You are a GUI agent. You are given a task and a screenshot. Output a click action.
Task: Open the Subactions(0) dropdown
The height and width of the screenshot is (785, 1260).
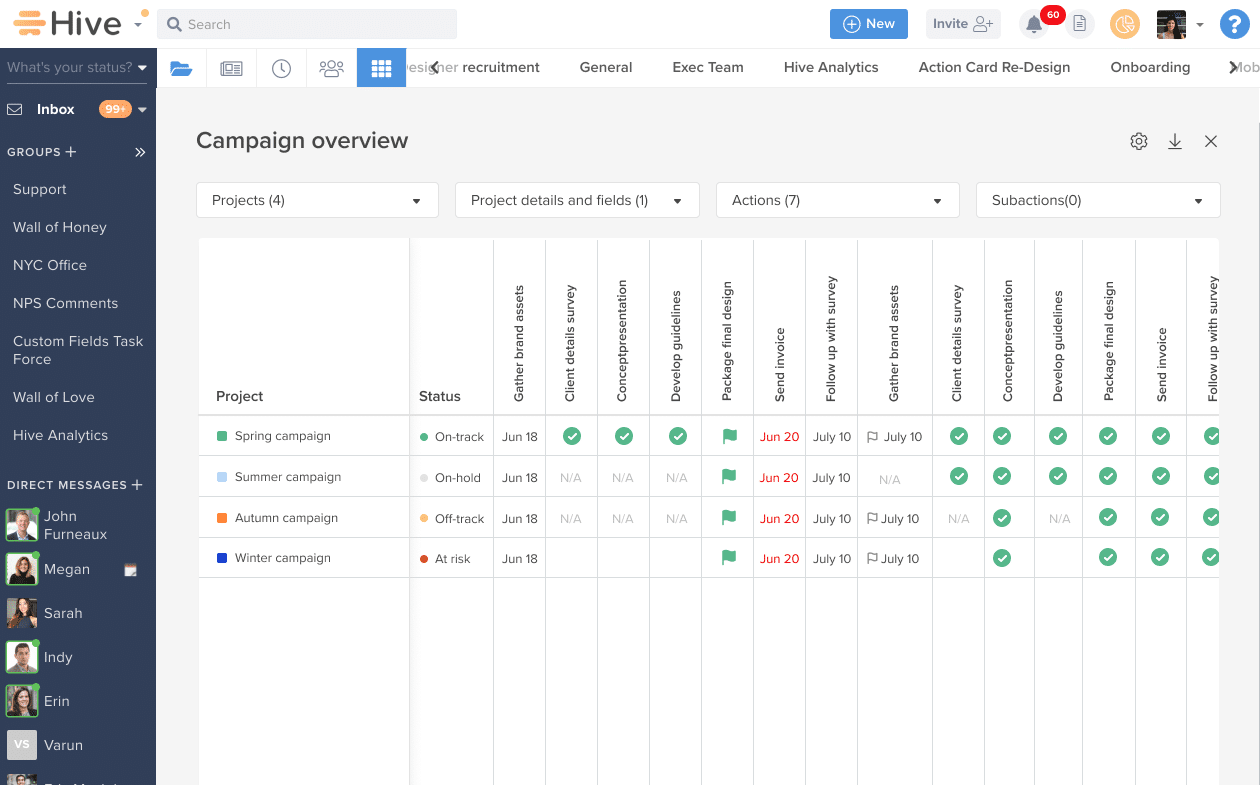tap(1098, 200)
